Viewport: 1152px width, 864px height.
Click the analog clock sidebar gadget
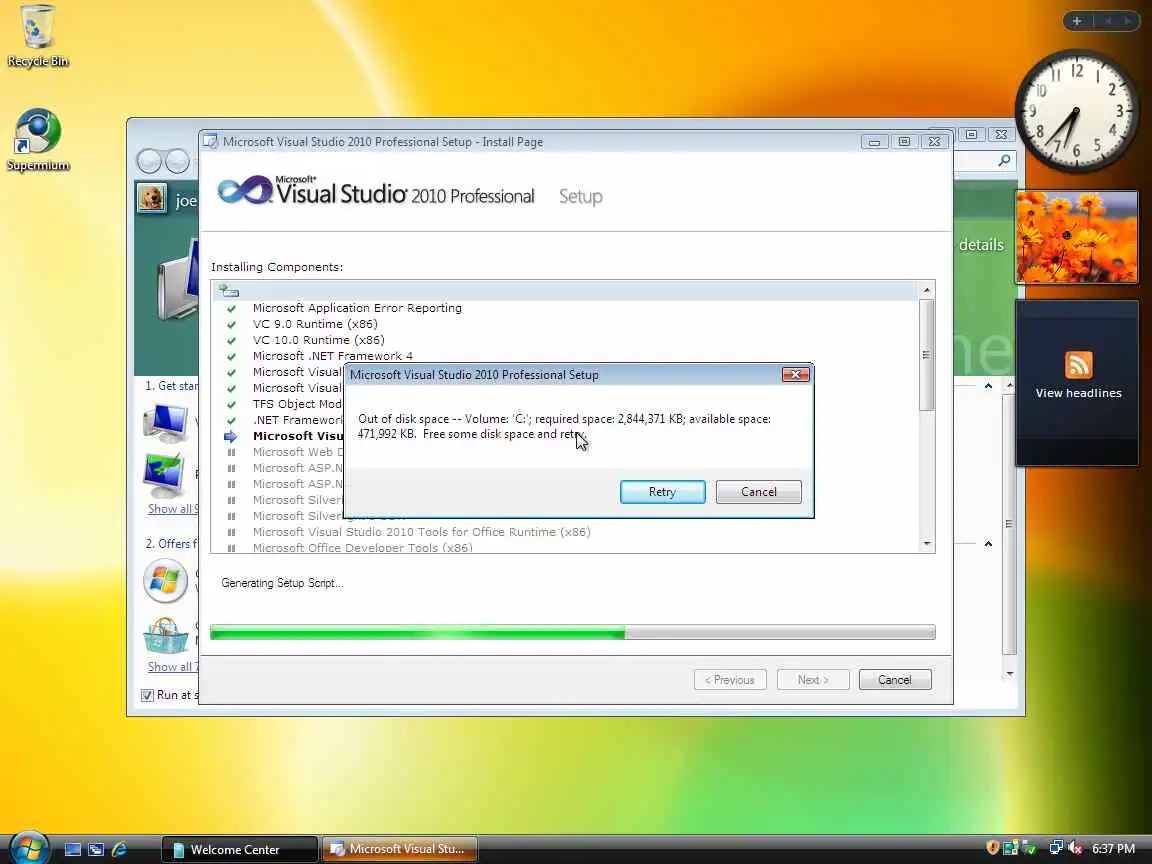[1076, 110]
